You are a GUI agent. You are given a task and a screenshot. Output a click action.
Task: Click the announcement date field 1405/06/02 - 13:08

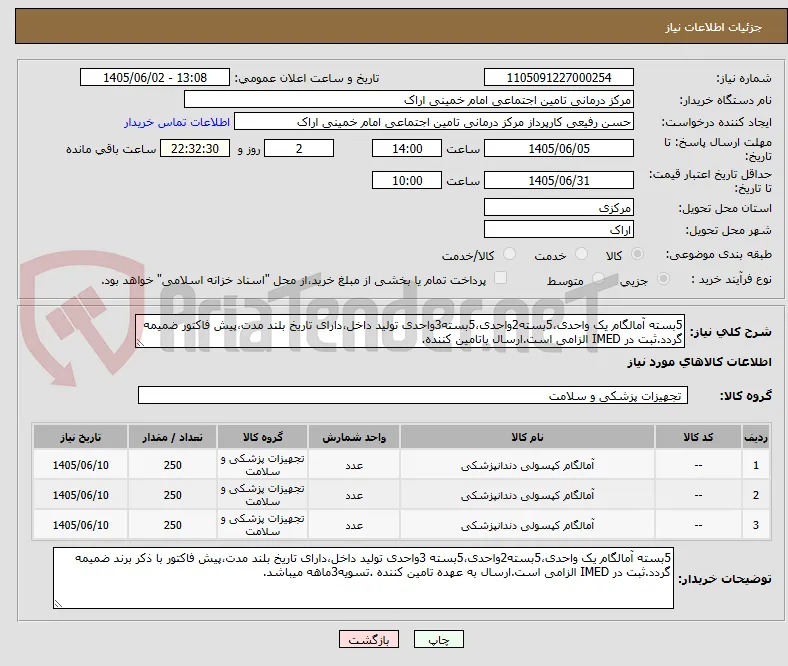pos(155,77)
